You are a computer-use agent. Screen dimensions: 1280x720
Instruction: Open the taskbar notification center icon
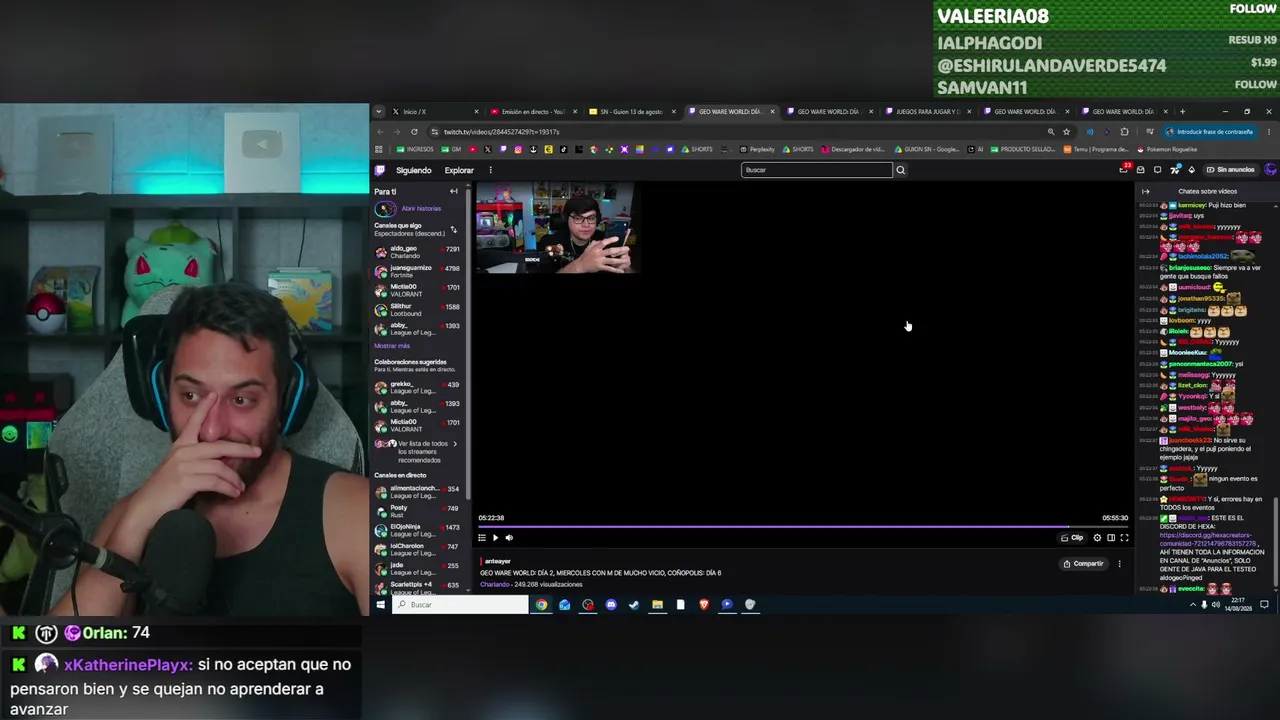(1264, 605)
